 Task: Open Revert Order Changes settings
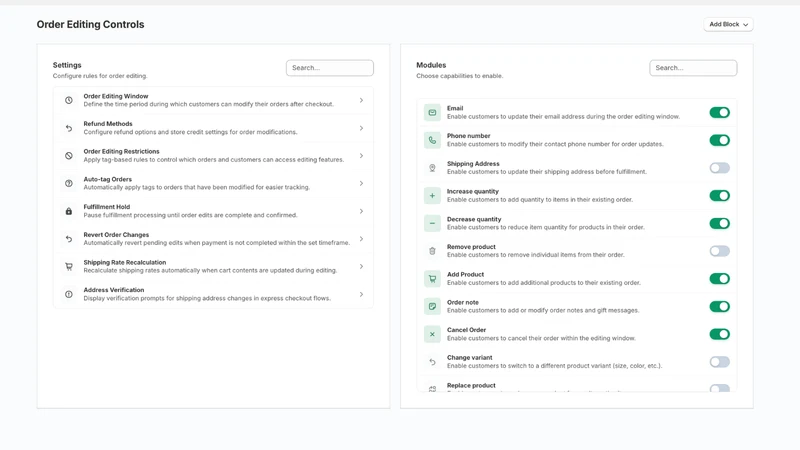[x=213, y=239]
